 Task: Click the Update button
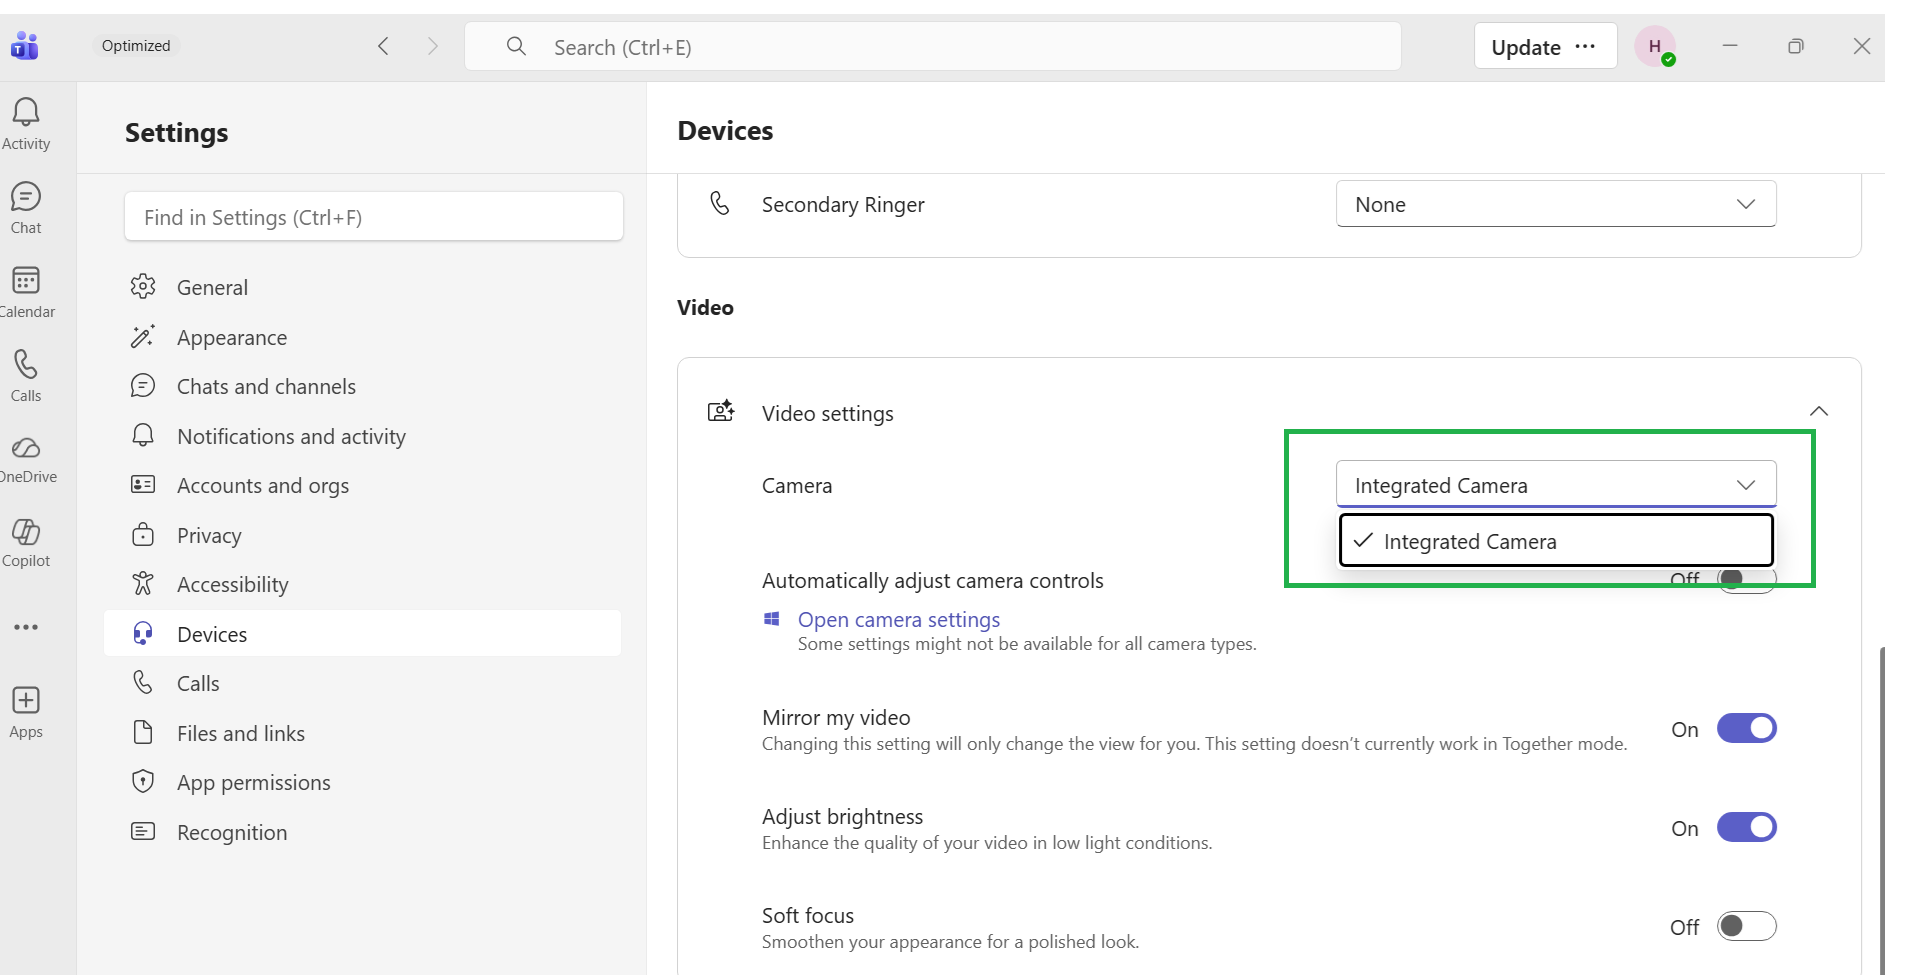coord(1526,47)
